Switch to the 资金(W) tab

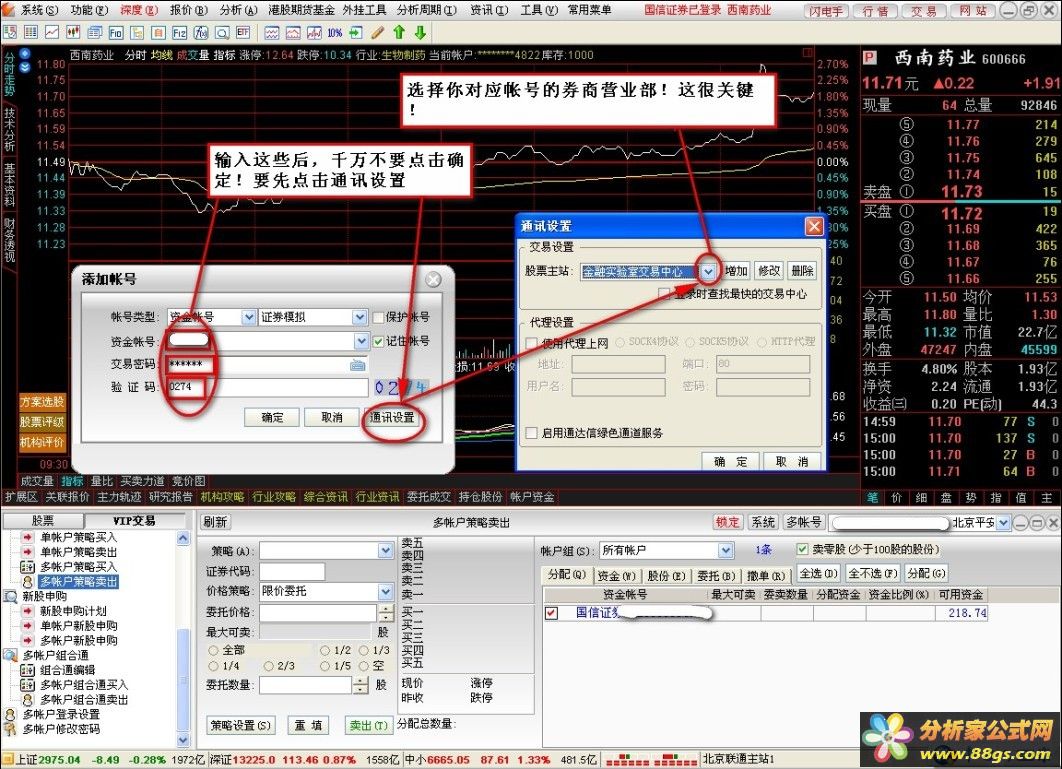click(x=616, y=575)
